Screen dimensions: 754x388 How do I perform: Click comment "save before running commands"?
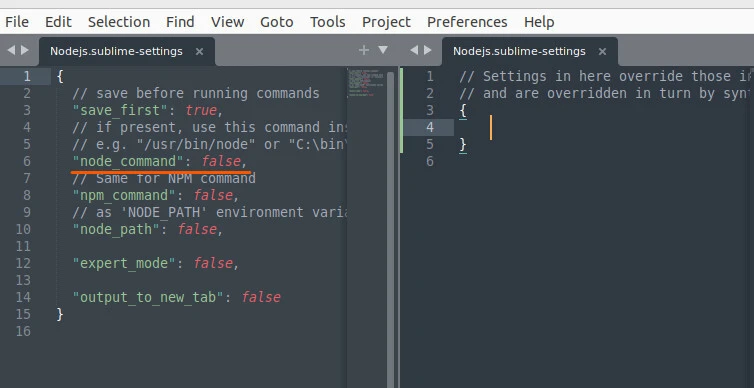[196, 93]
